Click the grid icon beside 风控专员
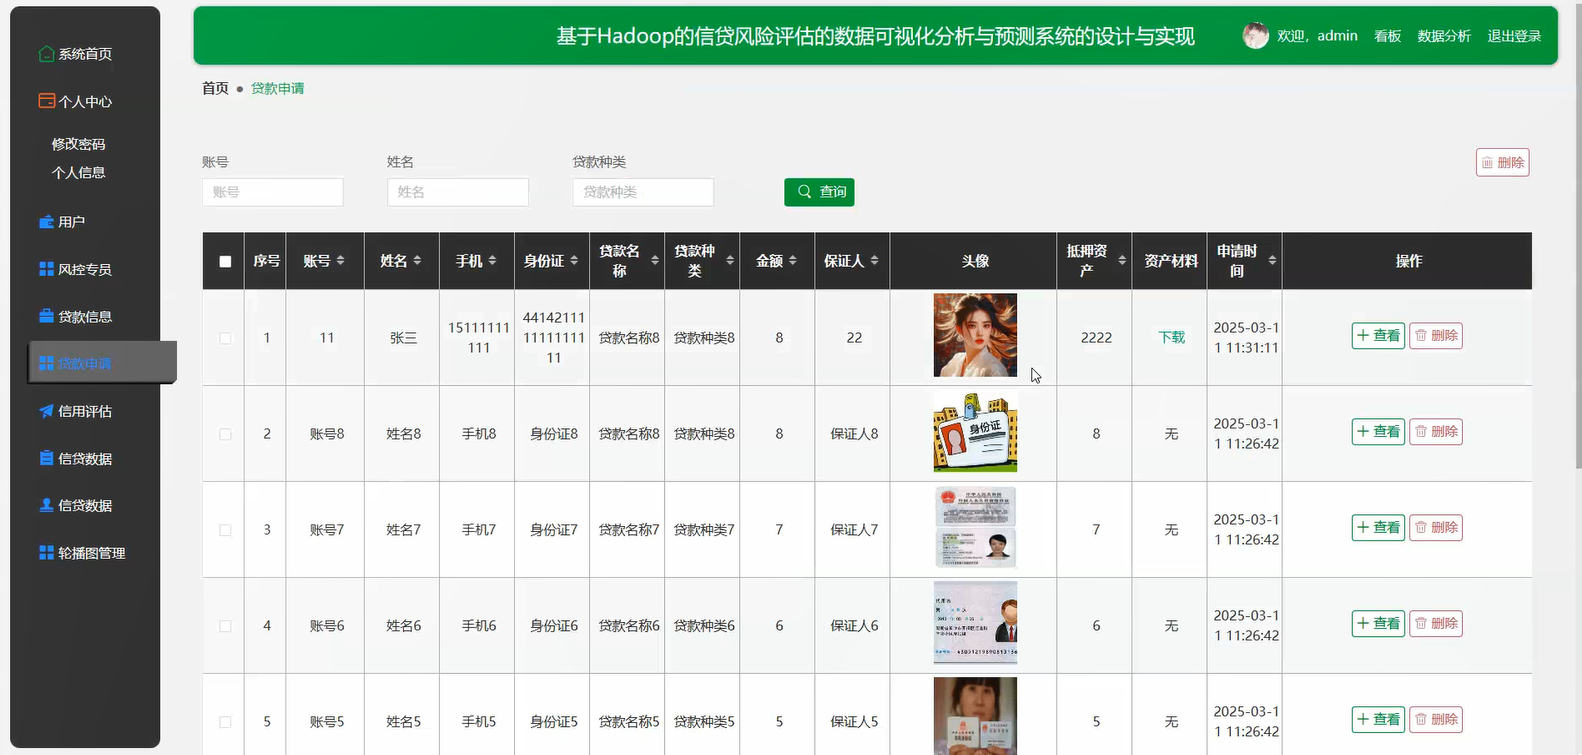The height and width of the screenshot is (755, 1582). (x=46, y=269)
